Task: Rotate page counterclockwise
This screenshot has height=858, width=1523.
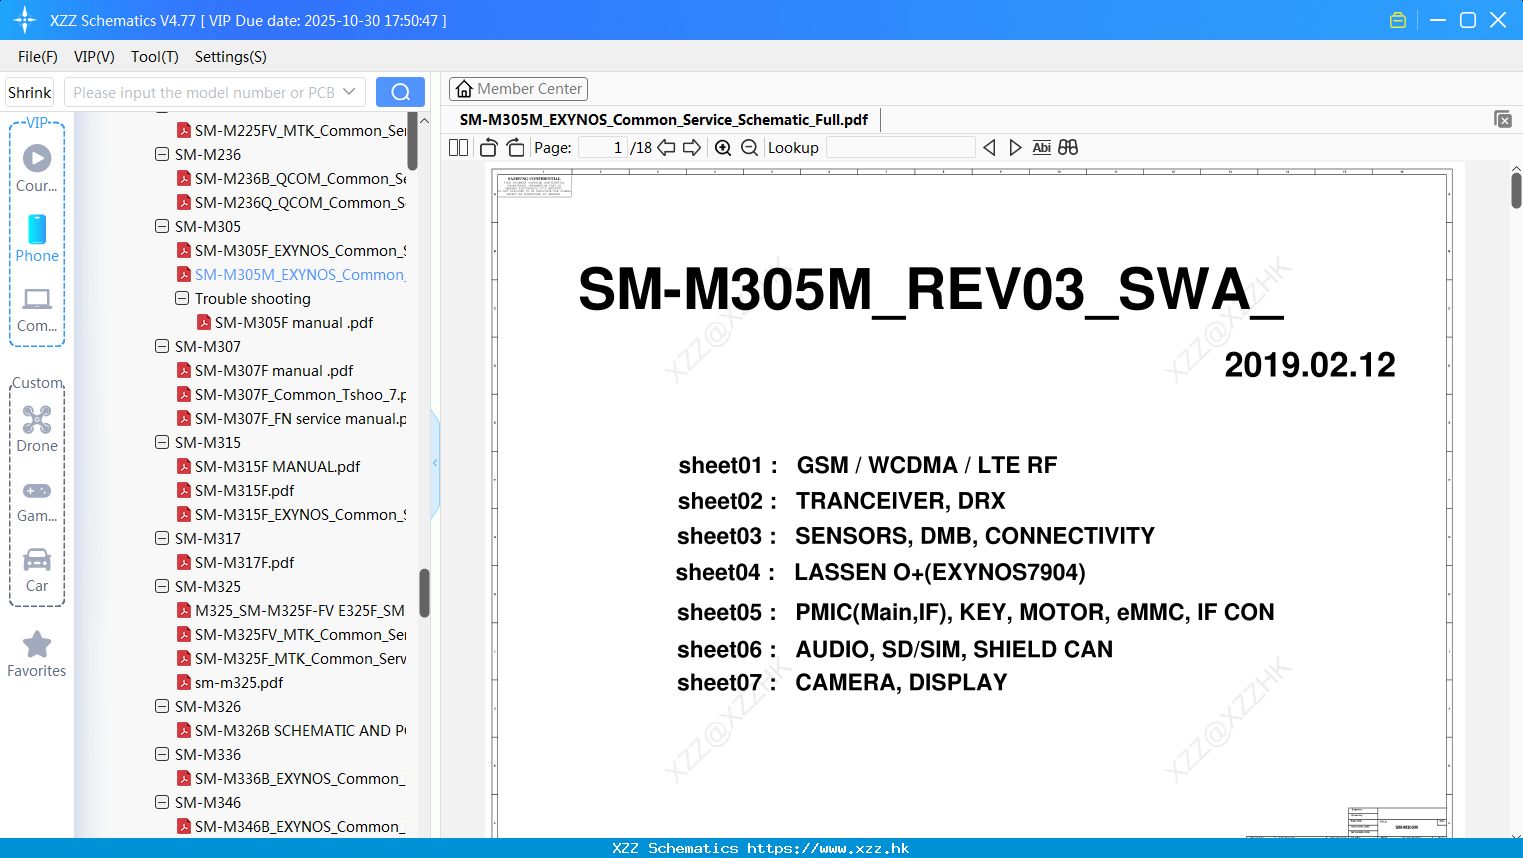Action: click(488, 147)
